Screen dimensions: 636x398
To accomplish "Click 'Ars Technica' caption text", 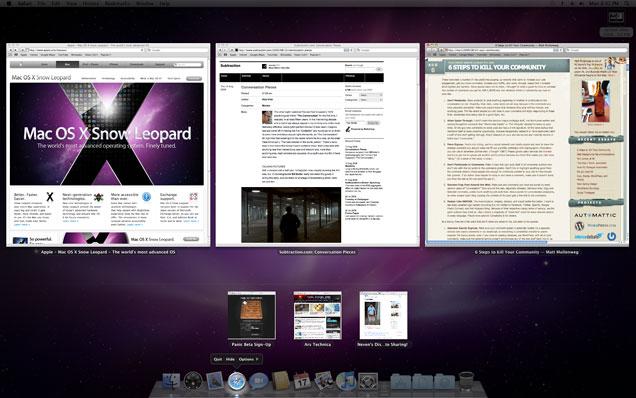I will coord(318,344).
